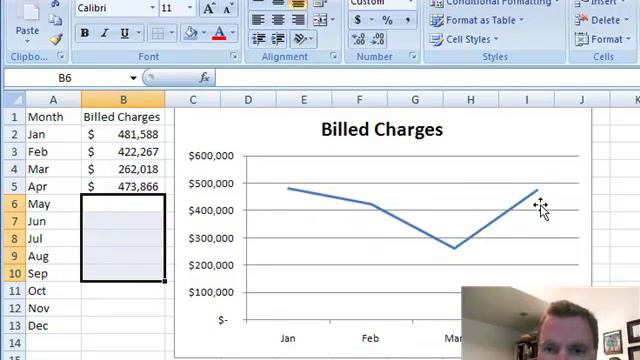This screenshot has width=640, height=360.
Task: Apply Accounting dollar number format
Action: [358, 20]
